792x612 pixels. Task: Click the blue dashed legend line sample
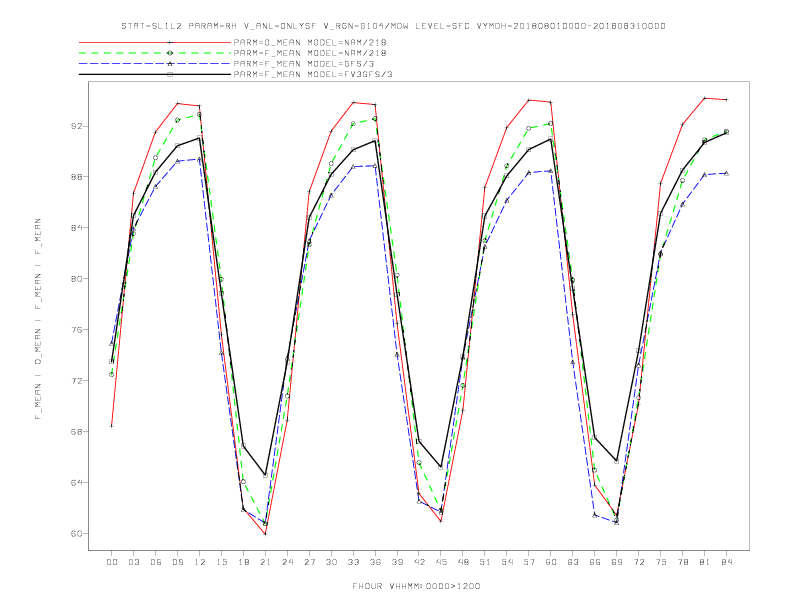coord(155,64)
